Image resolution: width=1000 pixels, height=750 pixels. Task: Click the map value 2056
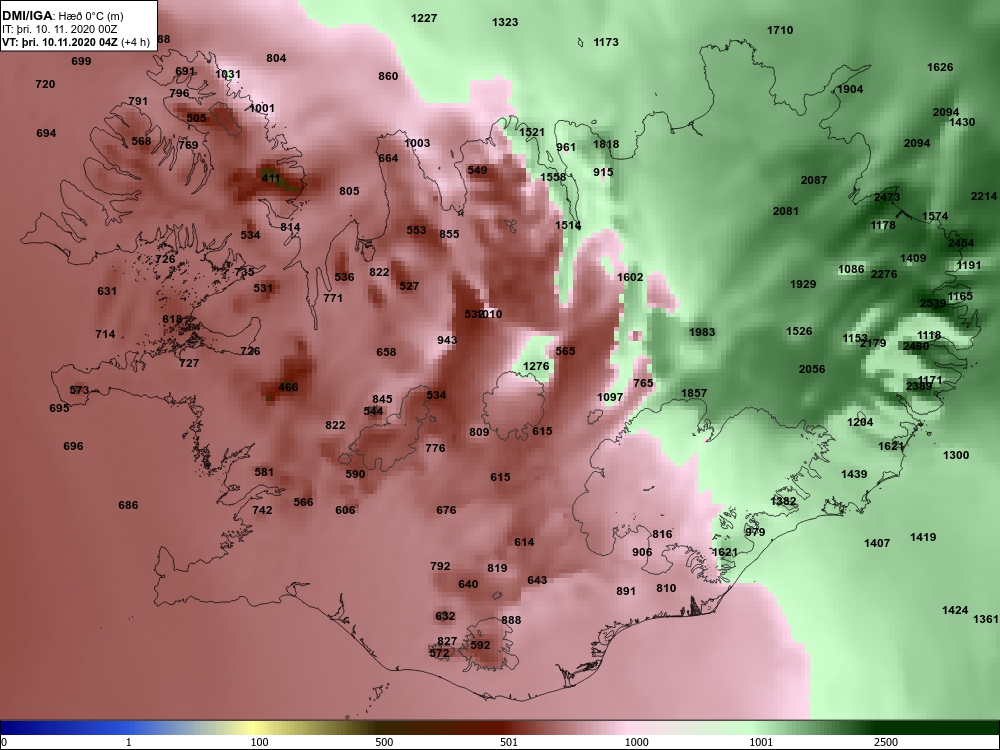(x=812, y=369)
